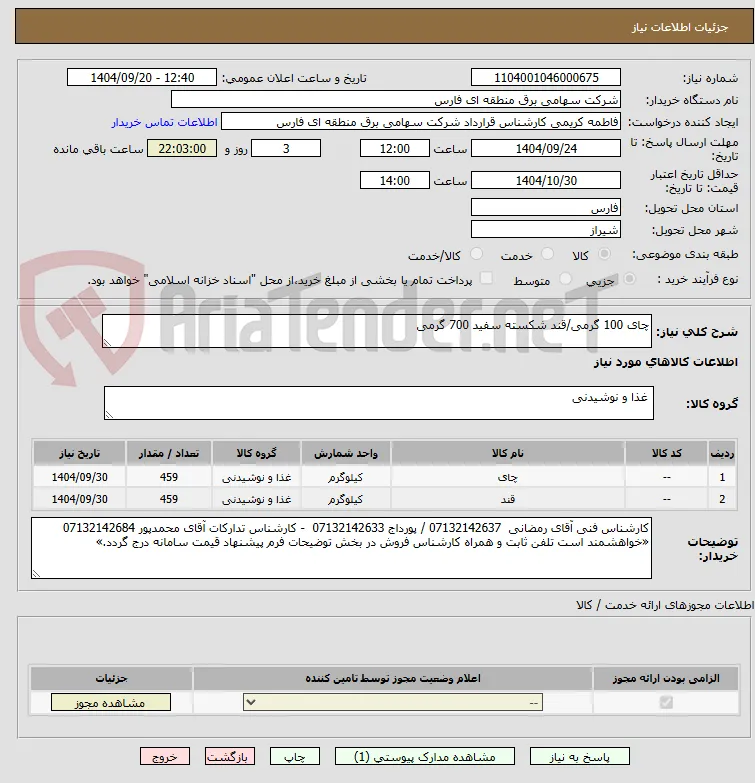This screenshot has height=783, width=755.
Task: Click the response deadline date 1404/09/24
Action: point(546,148)
